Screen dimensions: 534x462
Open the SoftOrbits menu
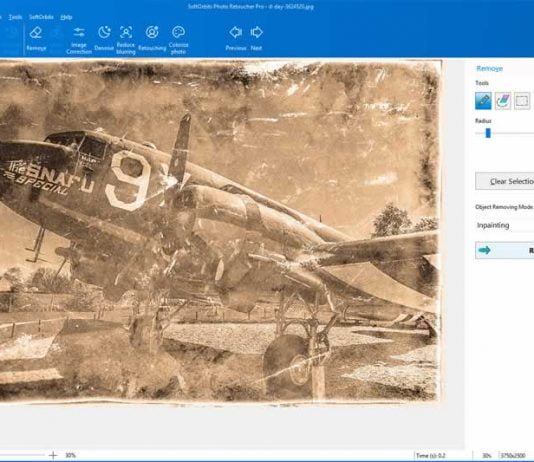[41, 17]
